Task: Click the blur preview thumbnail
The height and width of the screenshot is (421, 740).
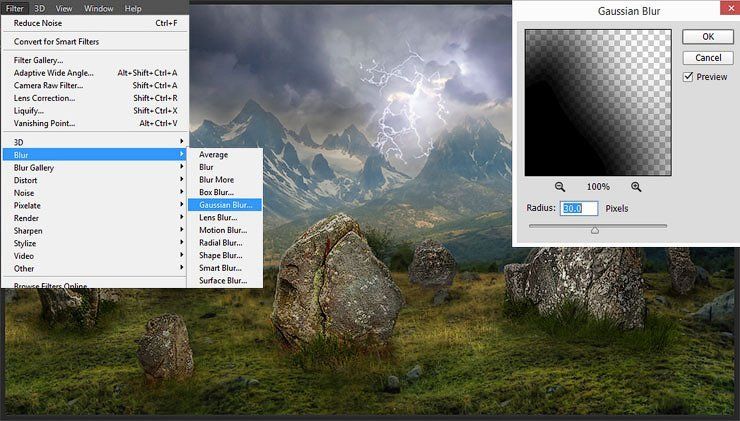Action: [x=598, y=102]
